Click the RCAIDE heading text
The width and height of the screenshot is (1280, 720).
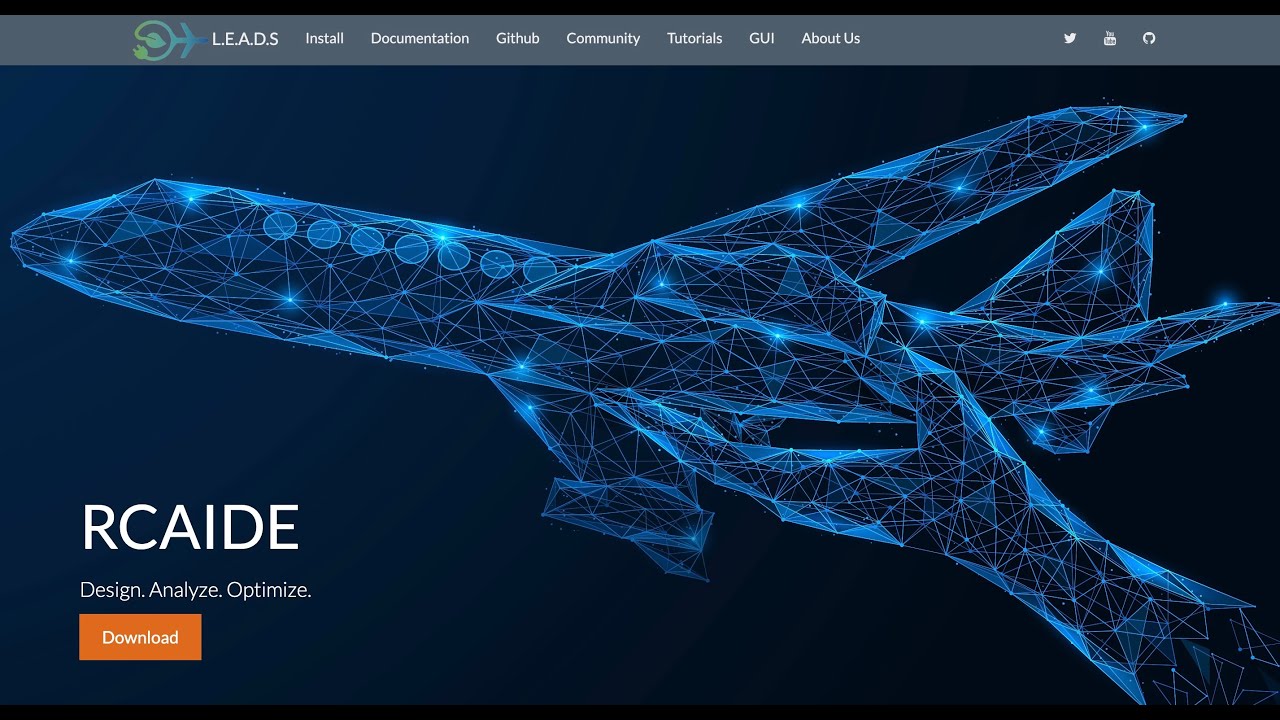tap(190, 528)
